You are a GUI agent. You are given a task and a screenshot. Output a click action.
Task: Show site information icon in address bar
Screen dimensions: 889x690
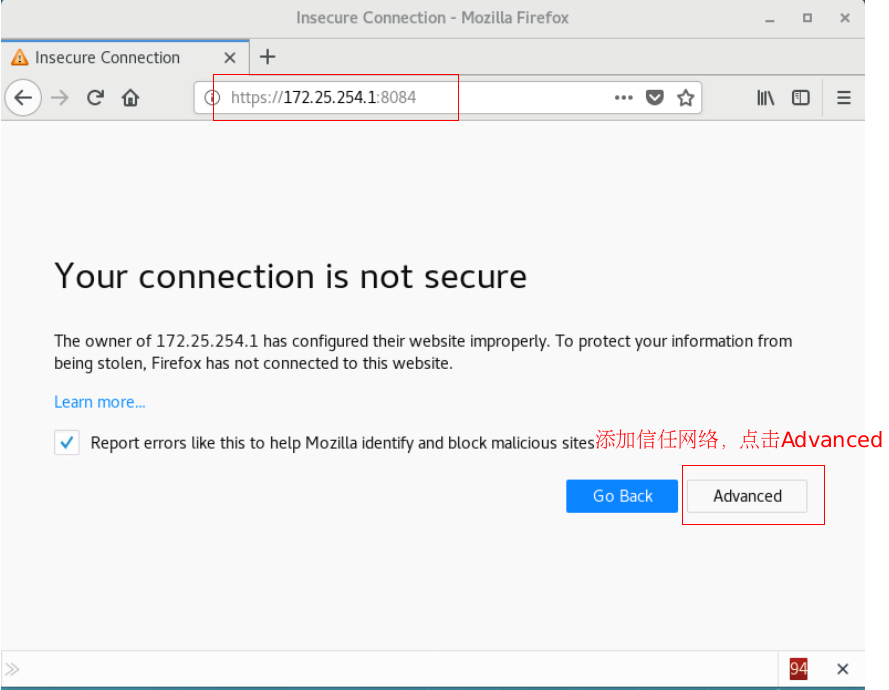212,98
